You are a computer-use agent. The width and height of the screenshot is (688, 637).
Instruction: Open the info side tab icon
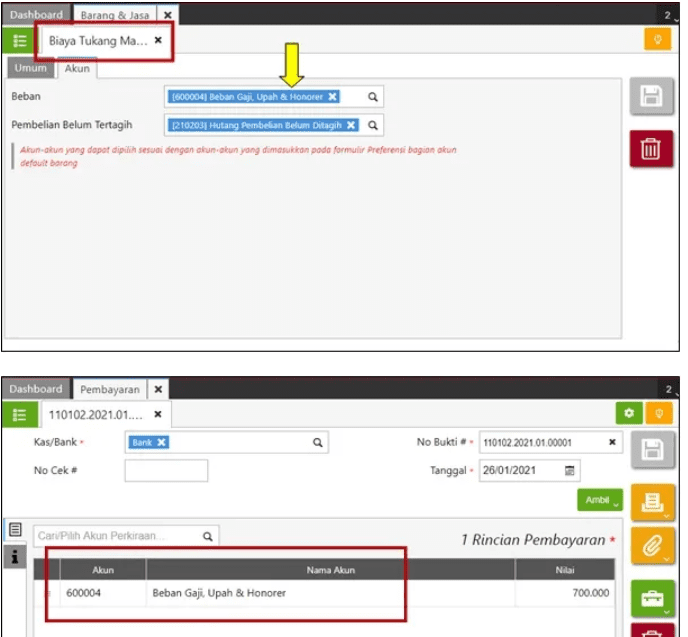[x=15, y=556]
